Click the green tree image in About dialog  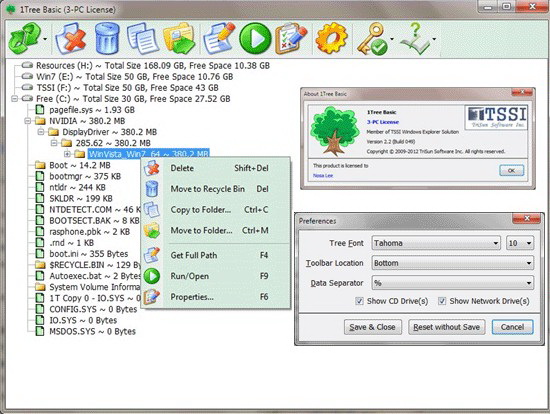tap(335, 131)
